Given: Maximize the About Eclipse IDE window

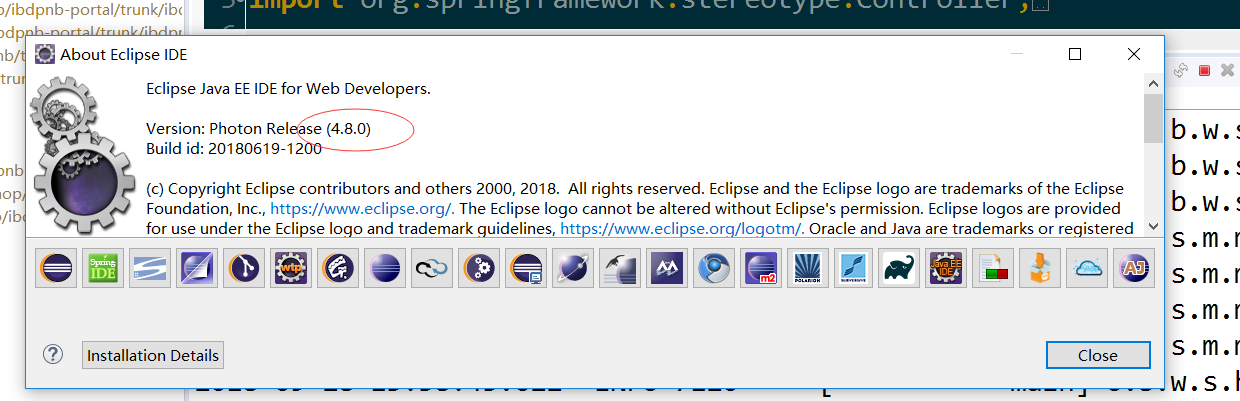Looking at the screenshot, I should pyautogui.click(x=1075, y=54).
